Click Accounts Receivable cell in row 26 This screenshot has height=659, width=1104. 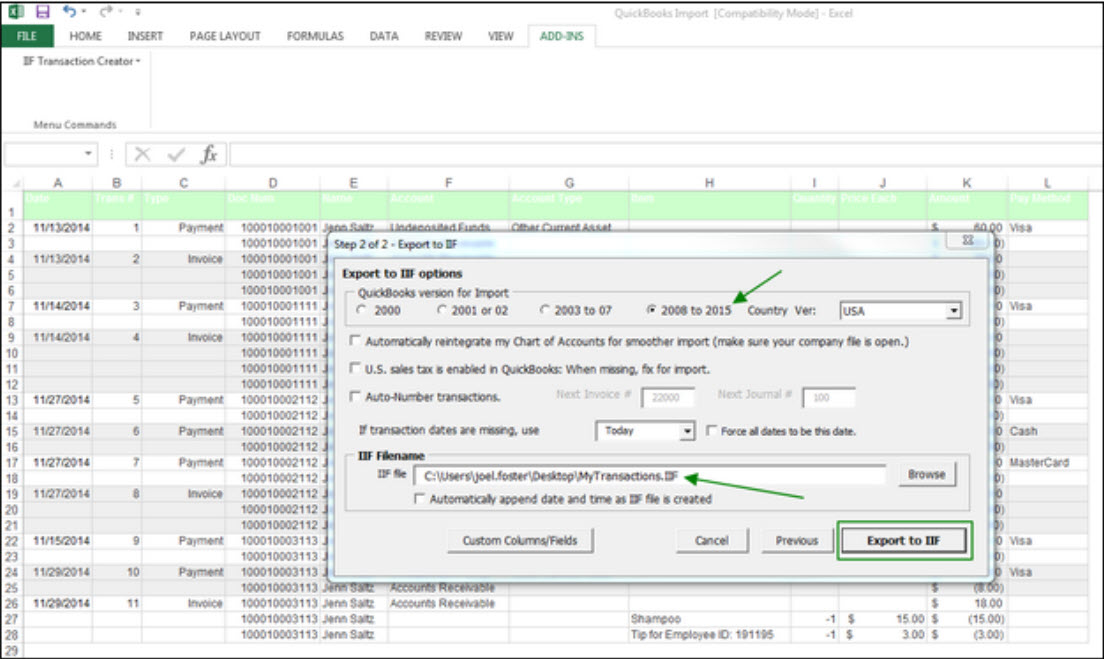tap(448, 603)
